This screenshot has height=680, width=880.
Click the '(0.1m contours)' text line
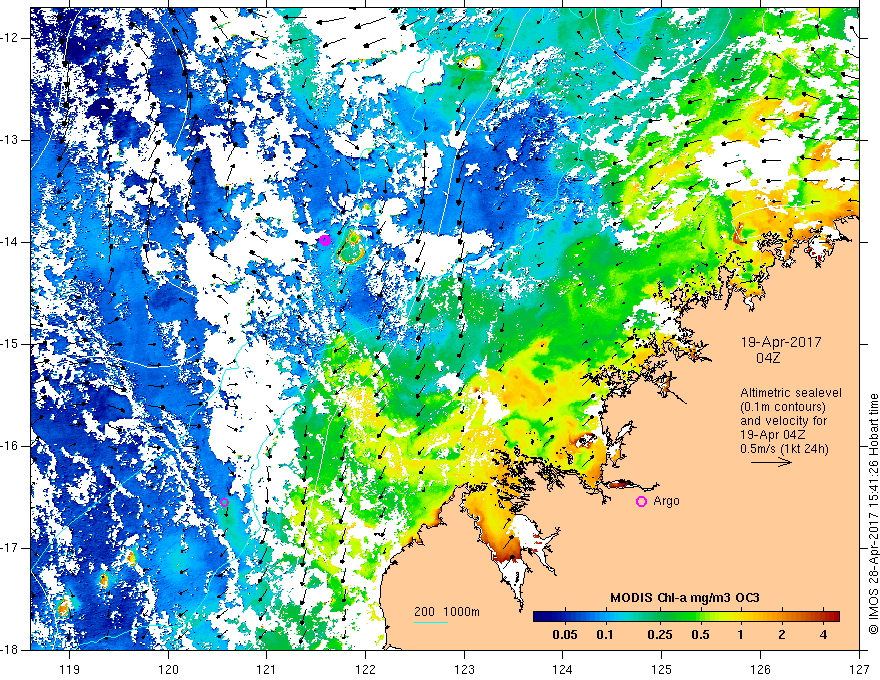tap(782, 407)
